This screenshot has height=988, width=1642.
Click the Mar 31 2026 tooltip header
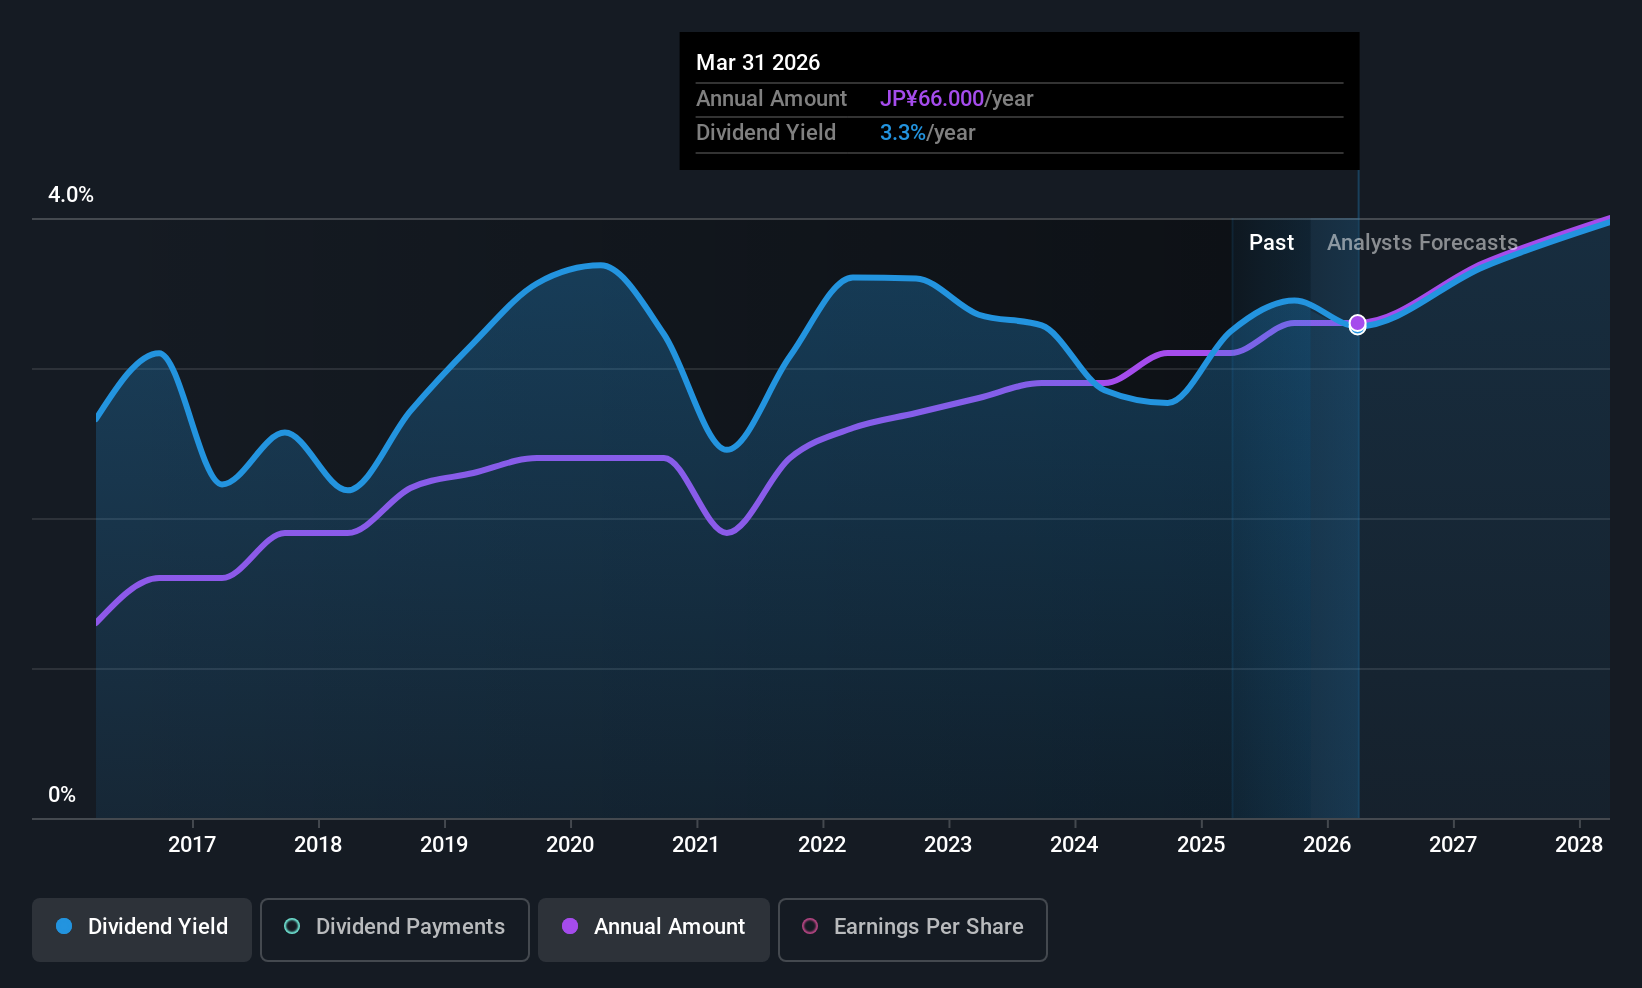pyautogui.click(x=758, y=62)
